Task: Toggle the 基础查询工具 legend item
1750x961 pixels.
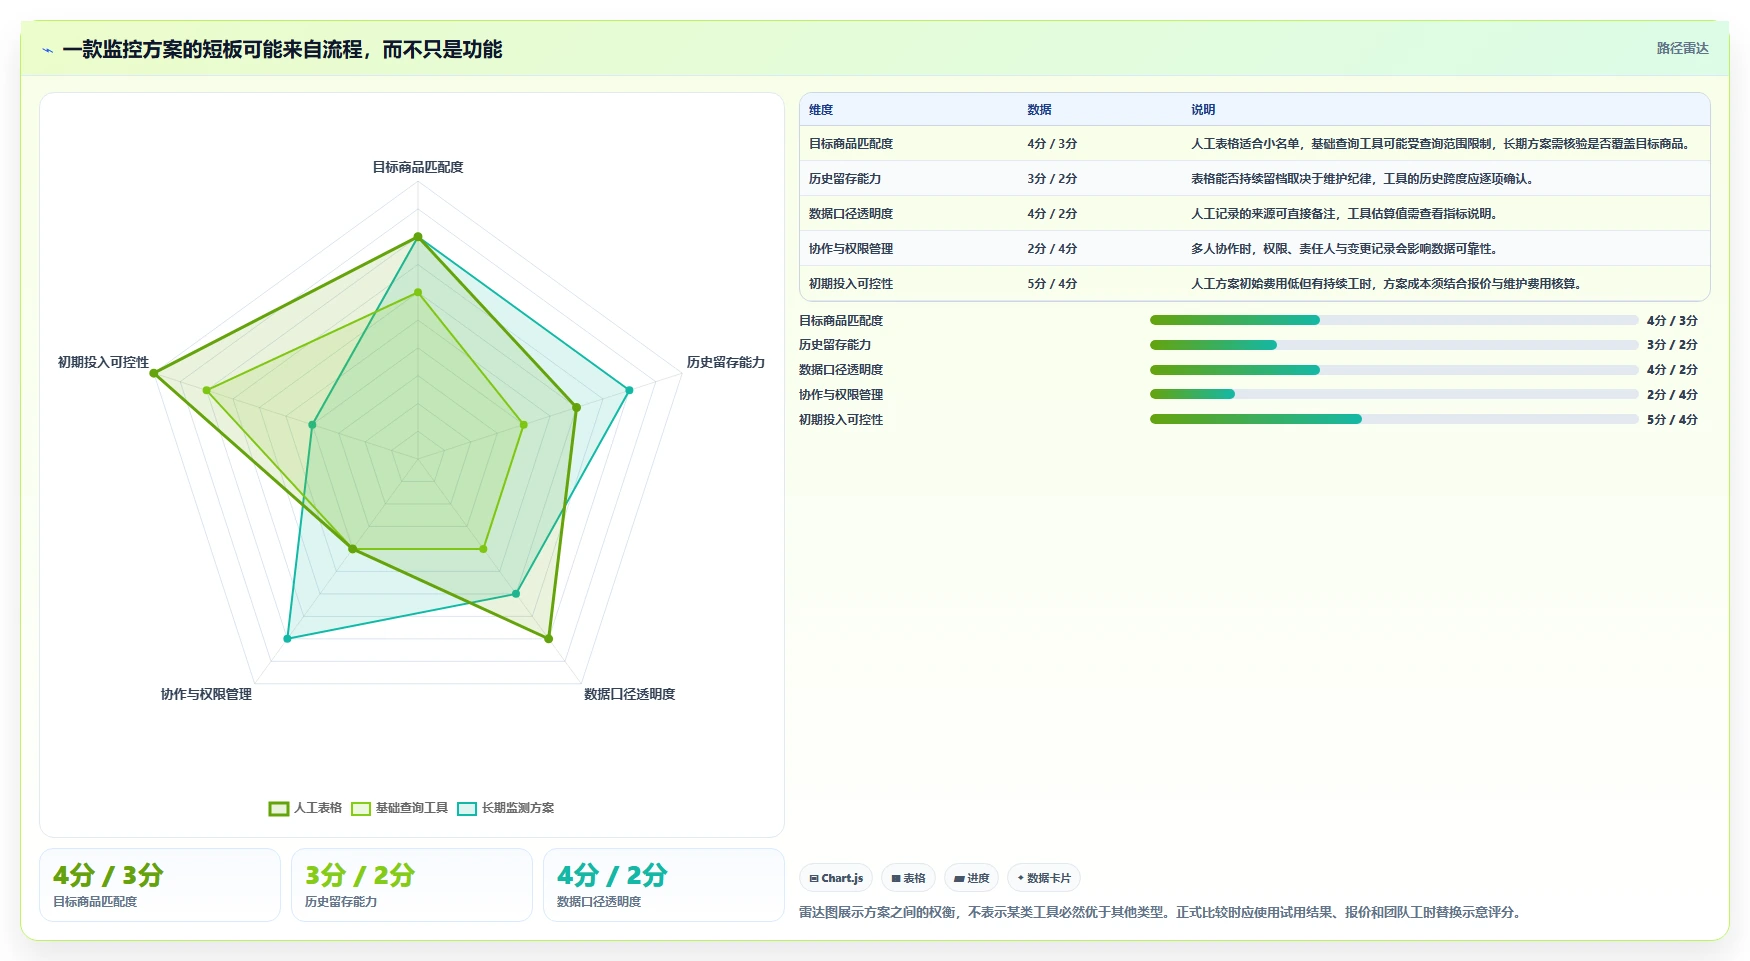Action: [399, 808]
